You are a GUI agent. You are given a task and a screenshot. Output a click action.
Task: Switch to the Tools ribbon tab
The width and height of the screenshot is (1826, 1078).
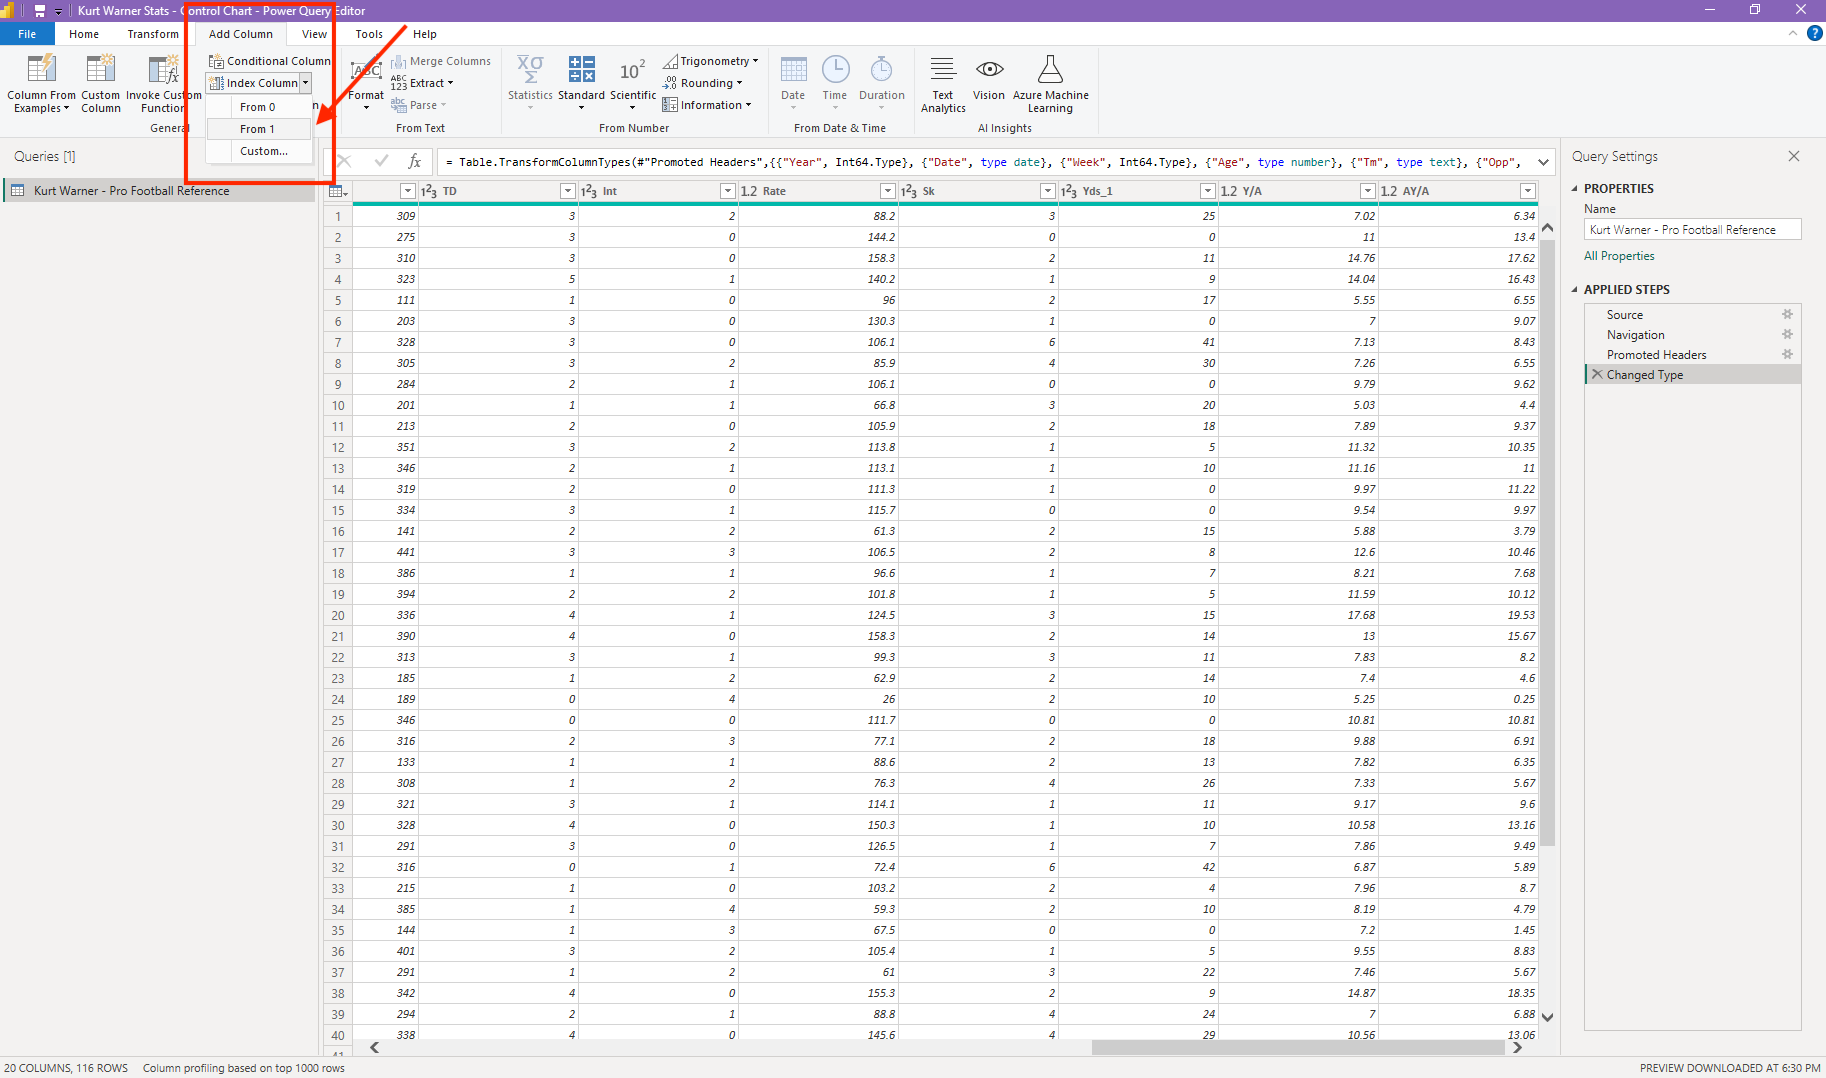click(x=369, y=34)
